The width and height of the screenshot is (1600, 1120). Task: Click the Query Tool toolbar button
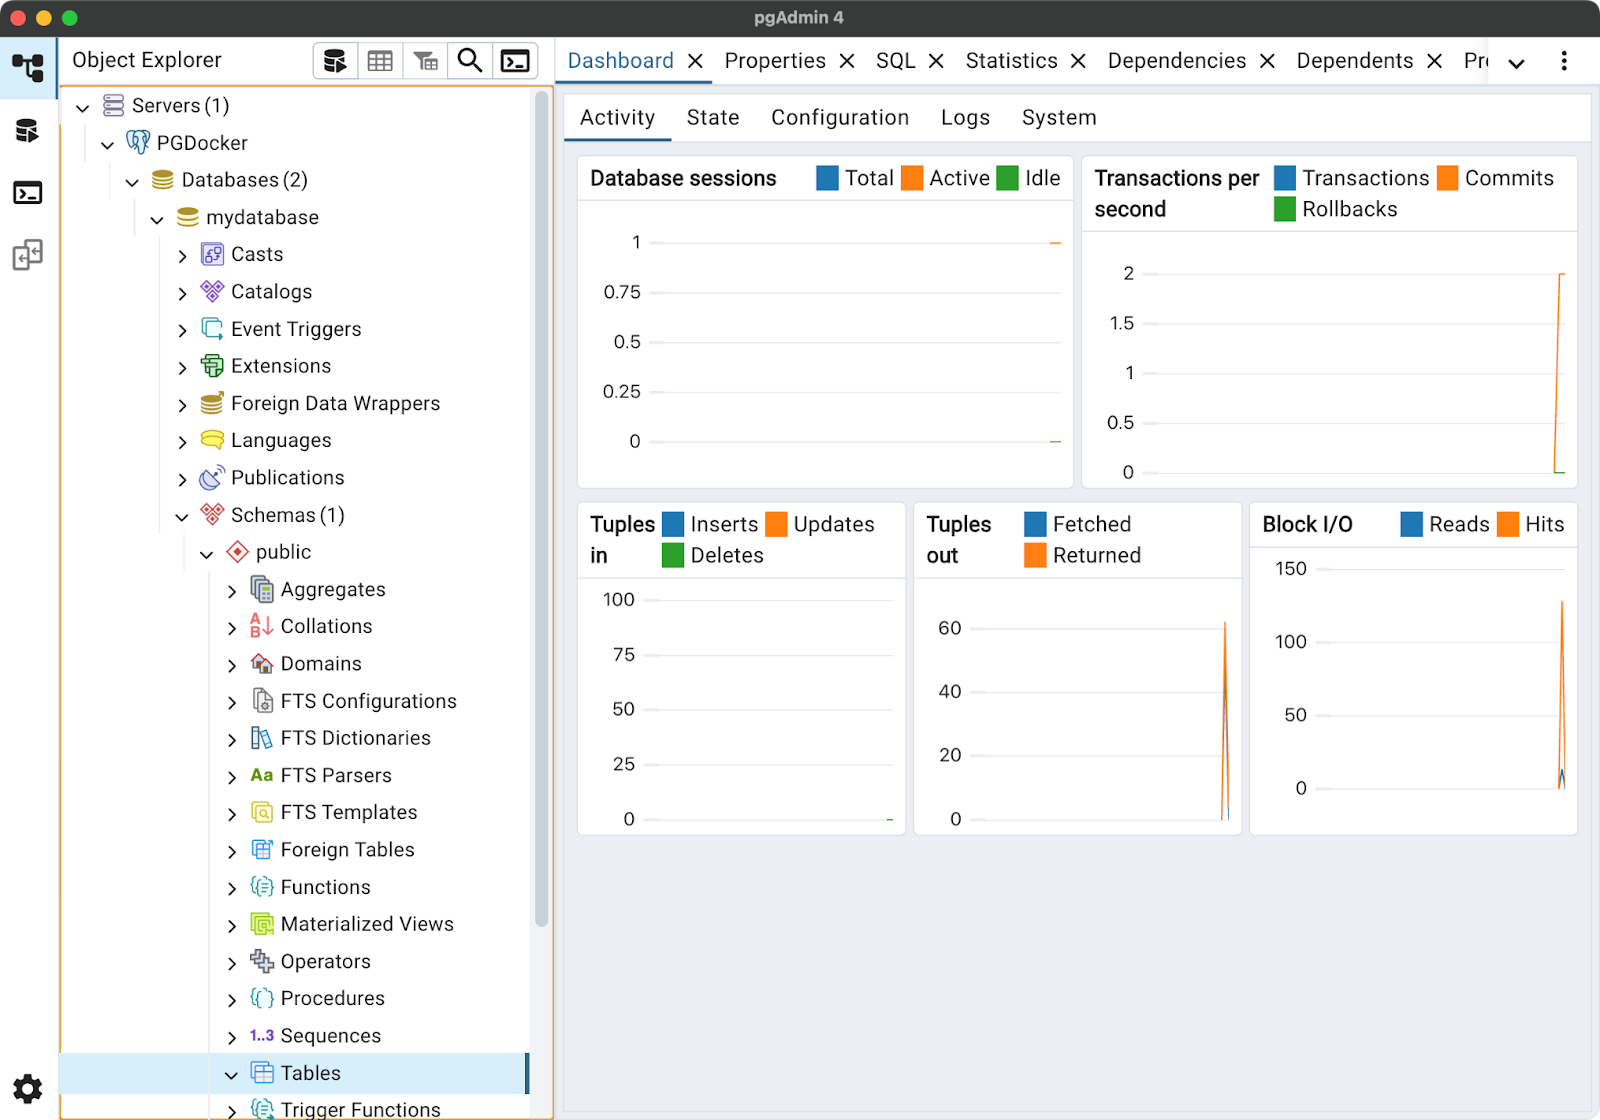[x=335, y=61]
